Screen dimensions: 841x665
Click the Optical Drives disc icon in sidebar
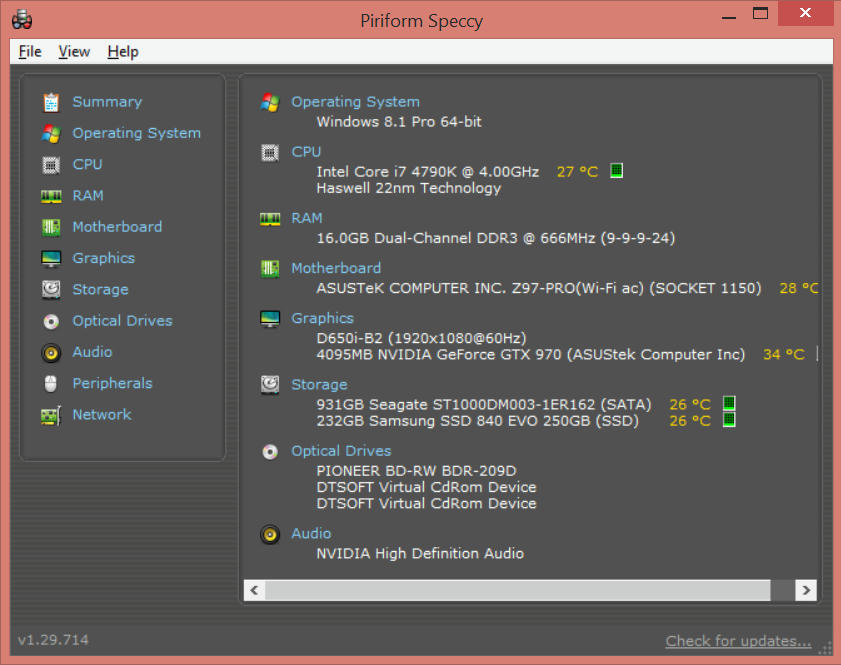pyautogui.click(x=51, y=321)
